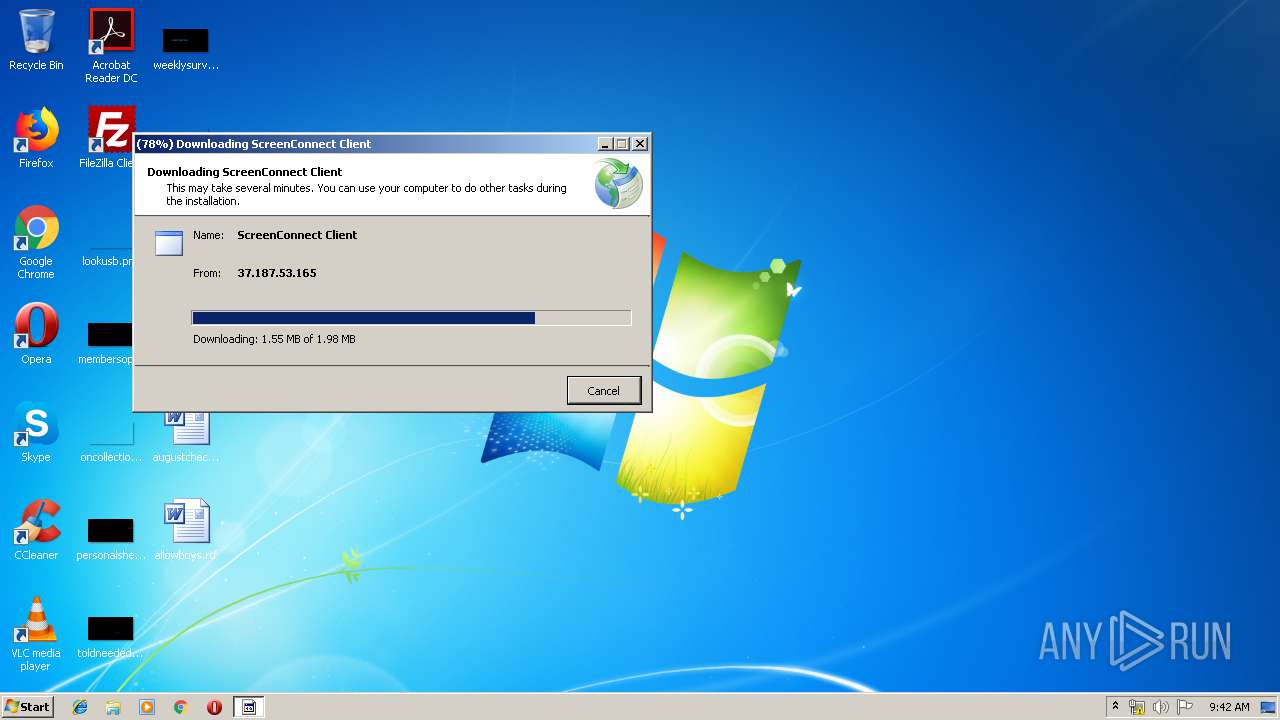The image size is (1280, 720).
Task: Click the ScreenConnect Client name text
Action: pos(297,235)
